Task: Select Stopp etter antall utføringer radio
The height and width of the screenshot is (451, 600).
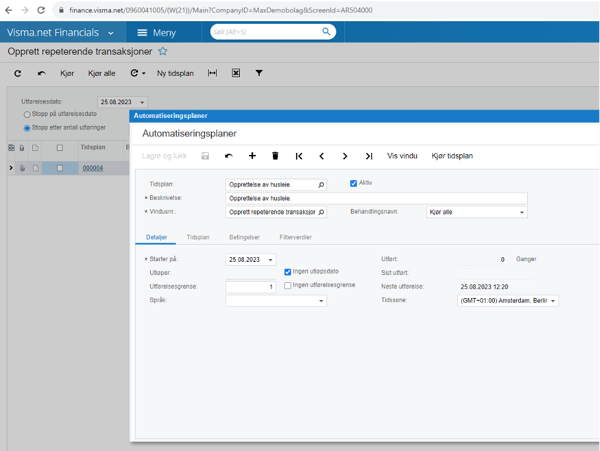Action: (27, 128)
